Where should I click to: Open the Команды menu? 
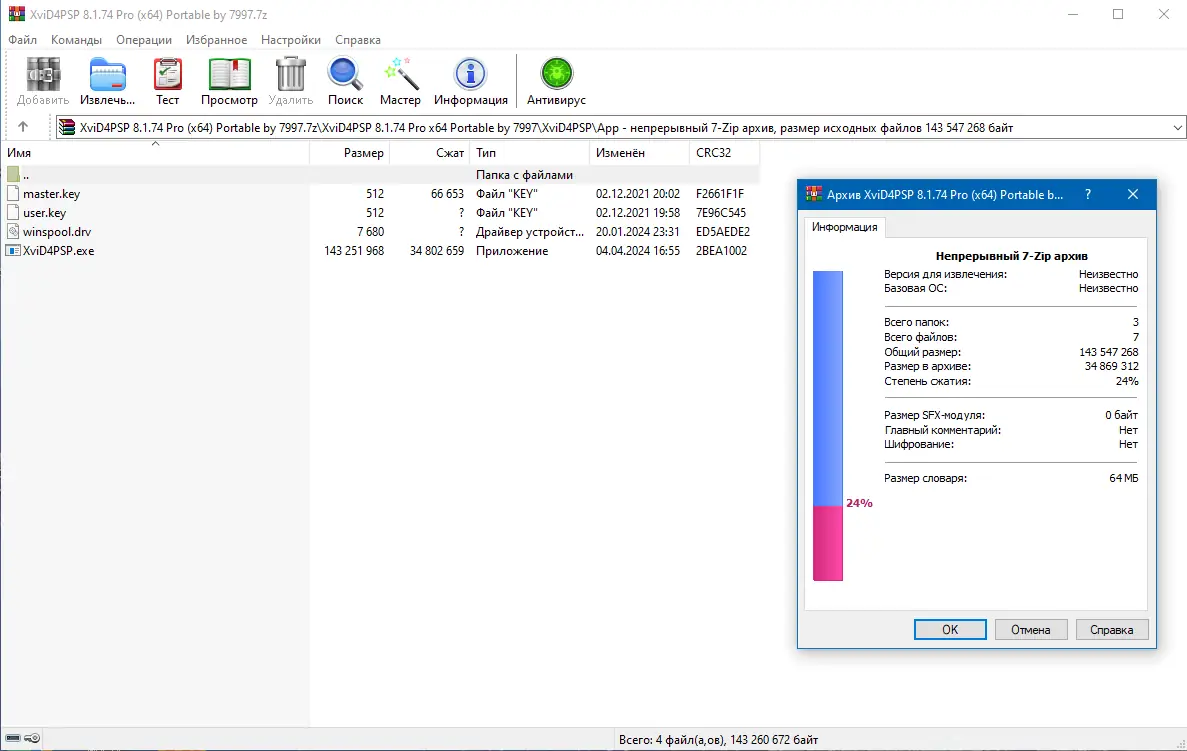pyautogui.click(x=76, y=39)
